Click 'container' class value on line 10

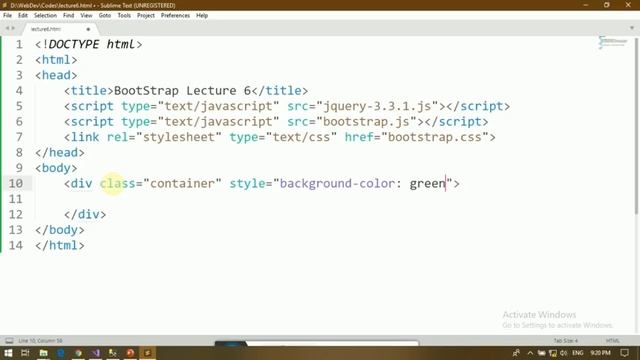click(x=182, y=183)
